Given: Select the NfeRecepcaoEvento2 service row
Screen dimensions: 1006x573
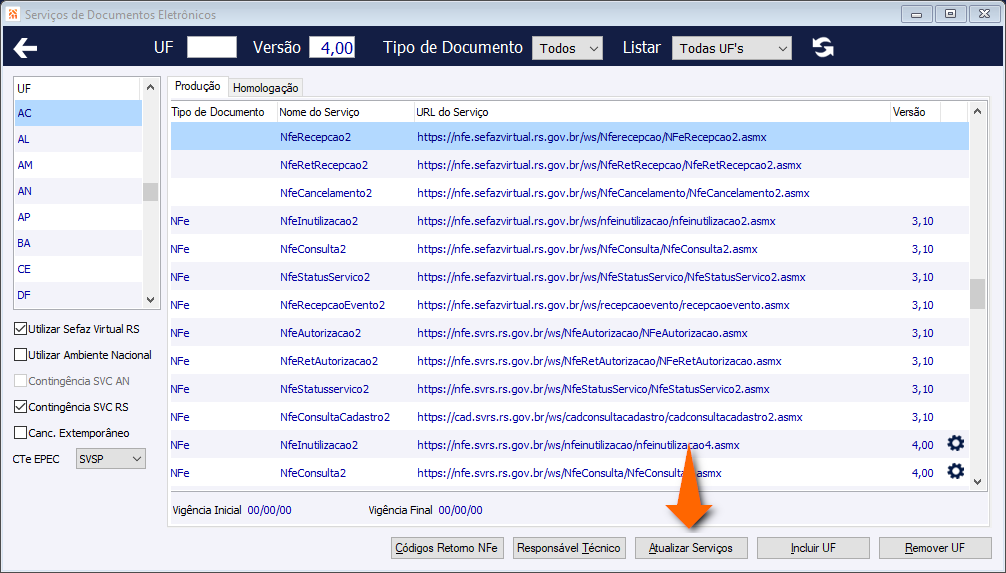Looking at the screenshot, I should point(570,305).
